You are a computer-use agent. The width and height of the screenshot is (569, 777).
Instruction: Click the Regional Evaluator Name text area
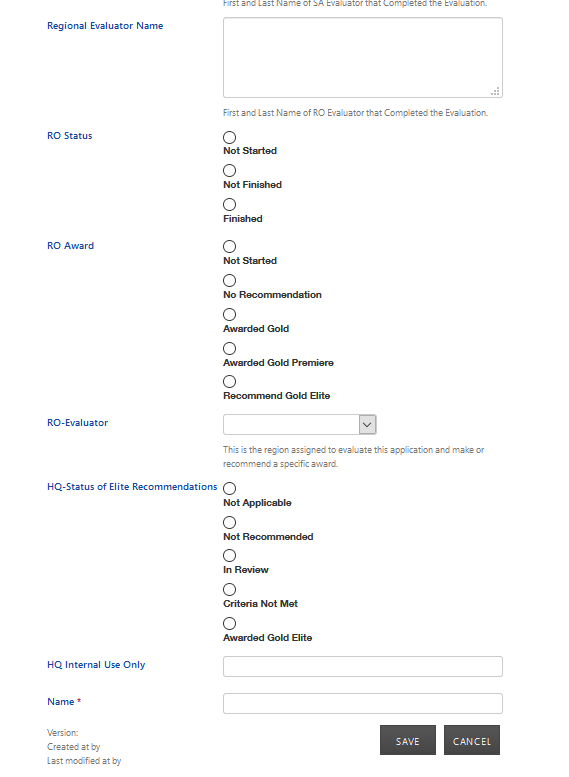363,57
